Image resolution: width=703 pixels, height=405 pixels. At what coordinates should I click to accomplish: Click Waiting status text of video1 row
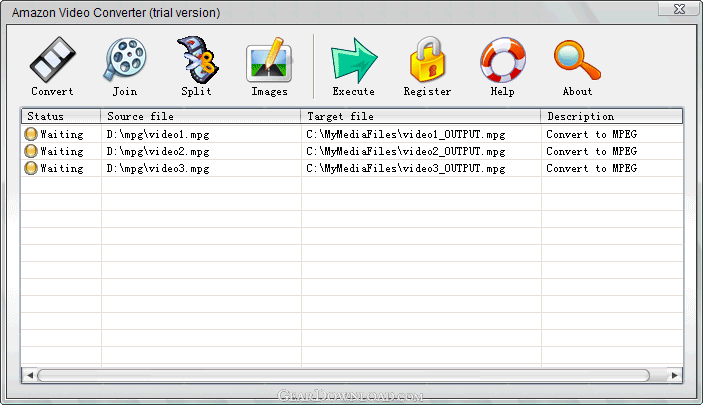click(62, 135)
